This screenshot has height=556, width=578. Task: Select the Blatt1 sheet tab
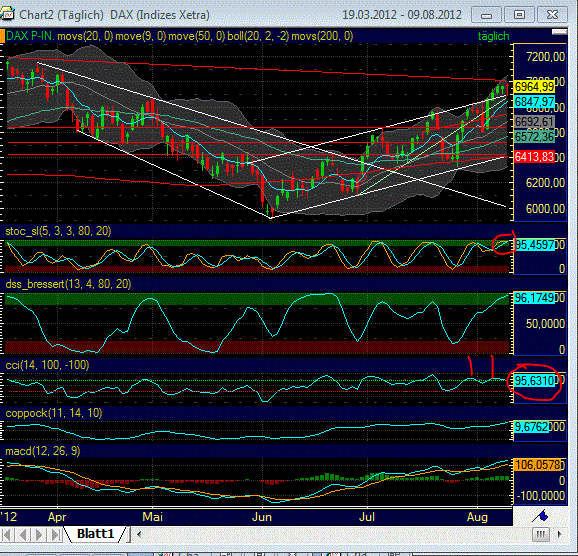pyautogui.click(x=95, y=534)
